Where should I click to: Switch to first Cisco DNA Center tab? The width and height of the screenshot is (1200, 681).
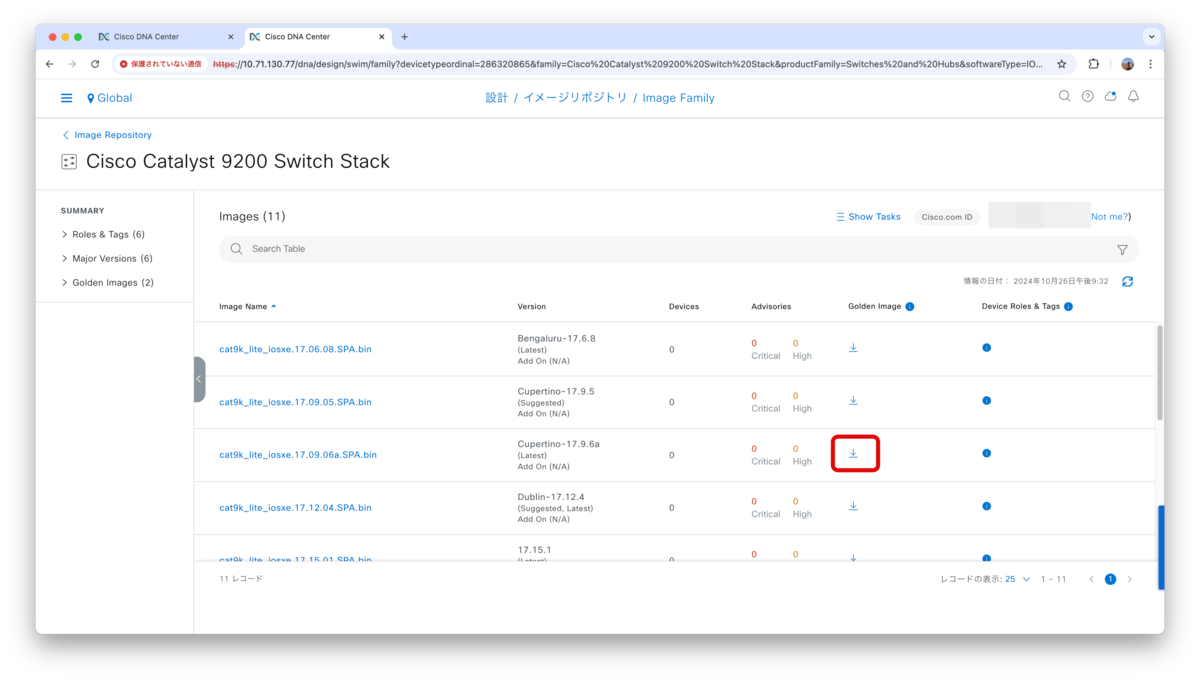pos(165,37)
